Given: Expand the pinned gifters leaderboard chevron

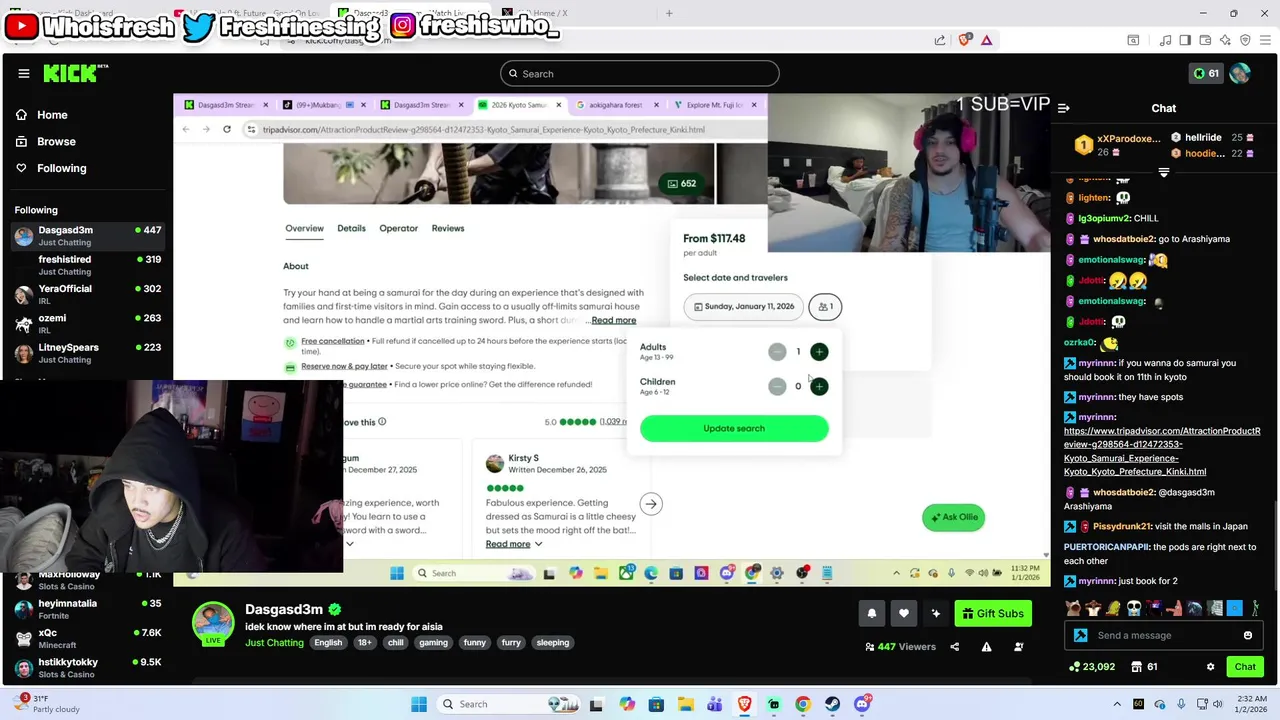Looking at the screenshot, I should tap(1163, 173).
